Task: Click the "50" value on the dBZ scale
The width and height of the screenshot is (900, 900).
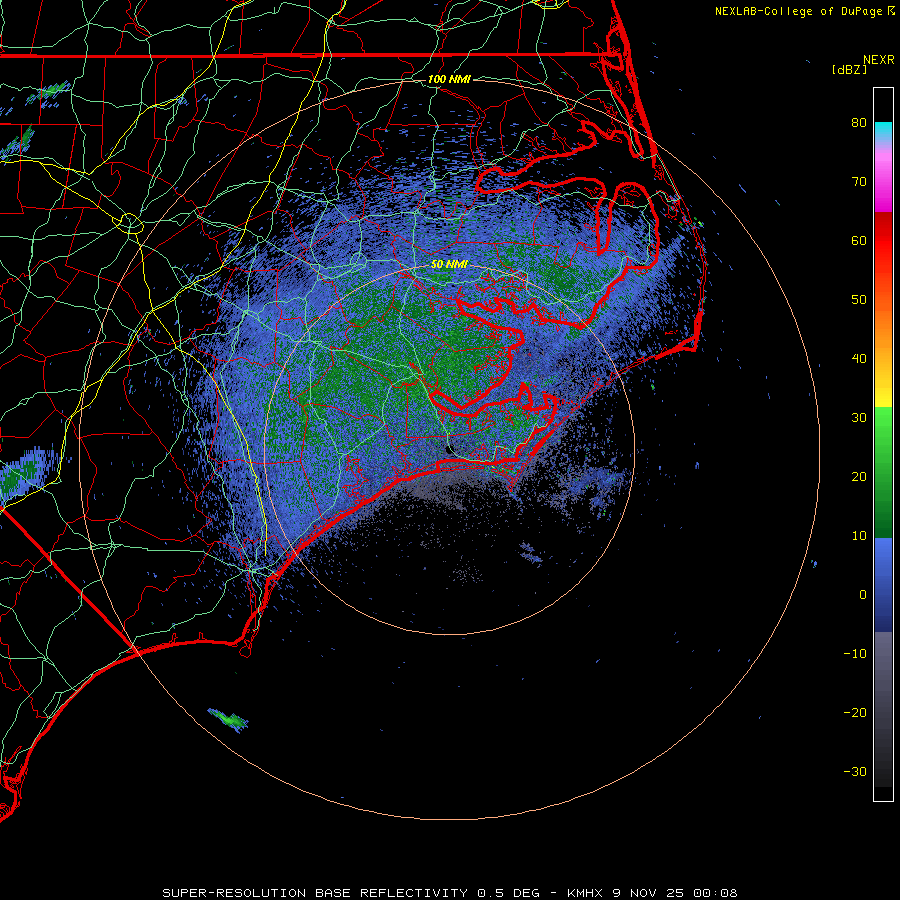Action: coord(859,300)
